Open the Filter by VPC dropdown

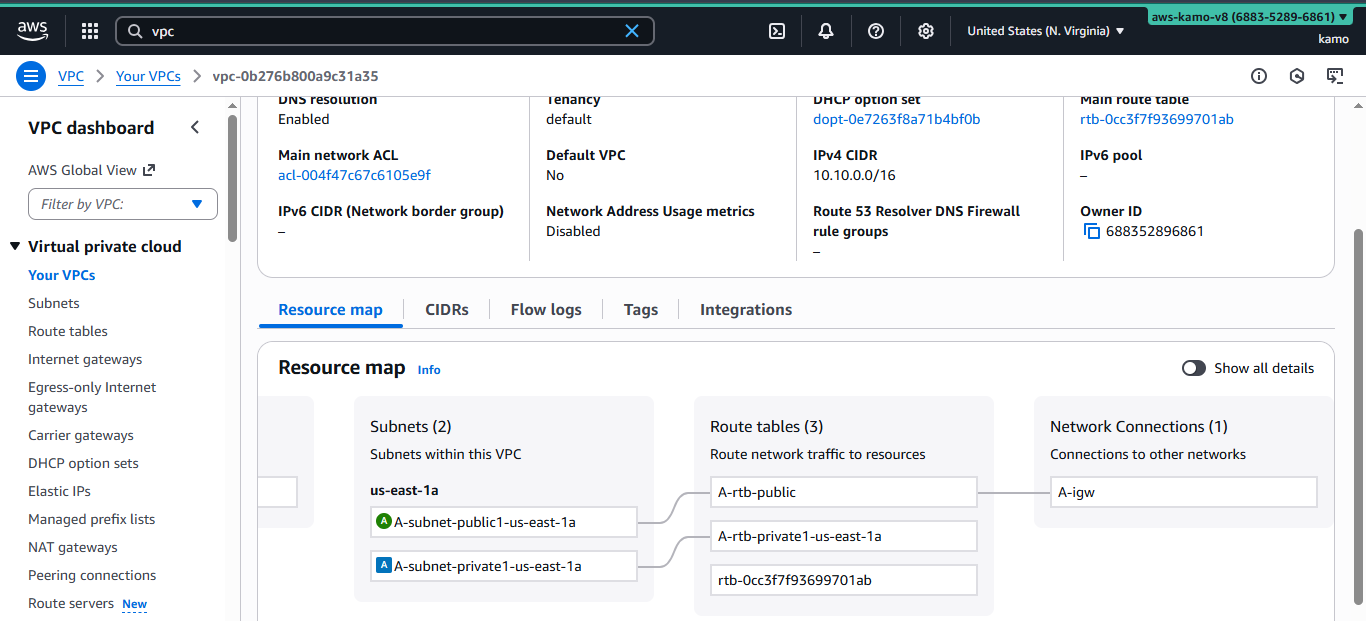click(122, 204)
